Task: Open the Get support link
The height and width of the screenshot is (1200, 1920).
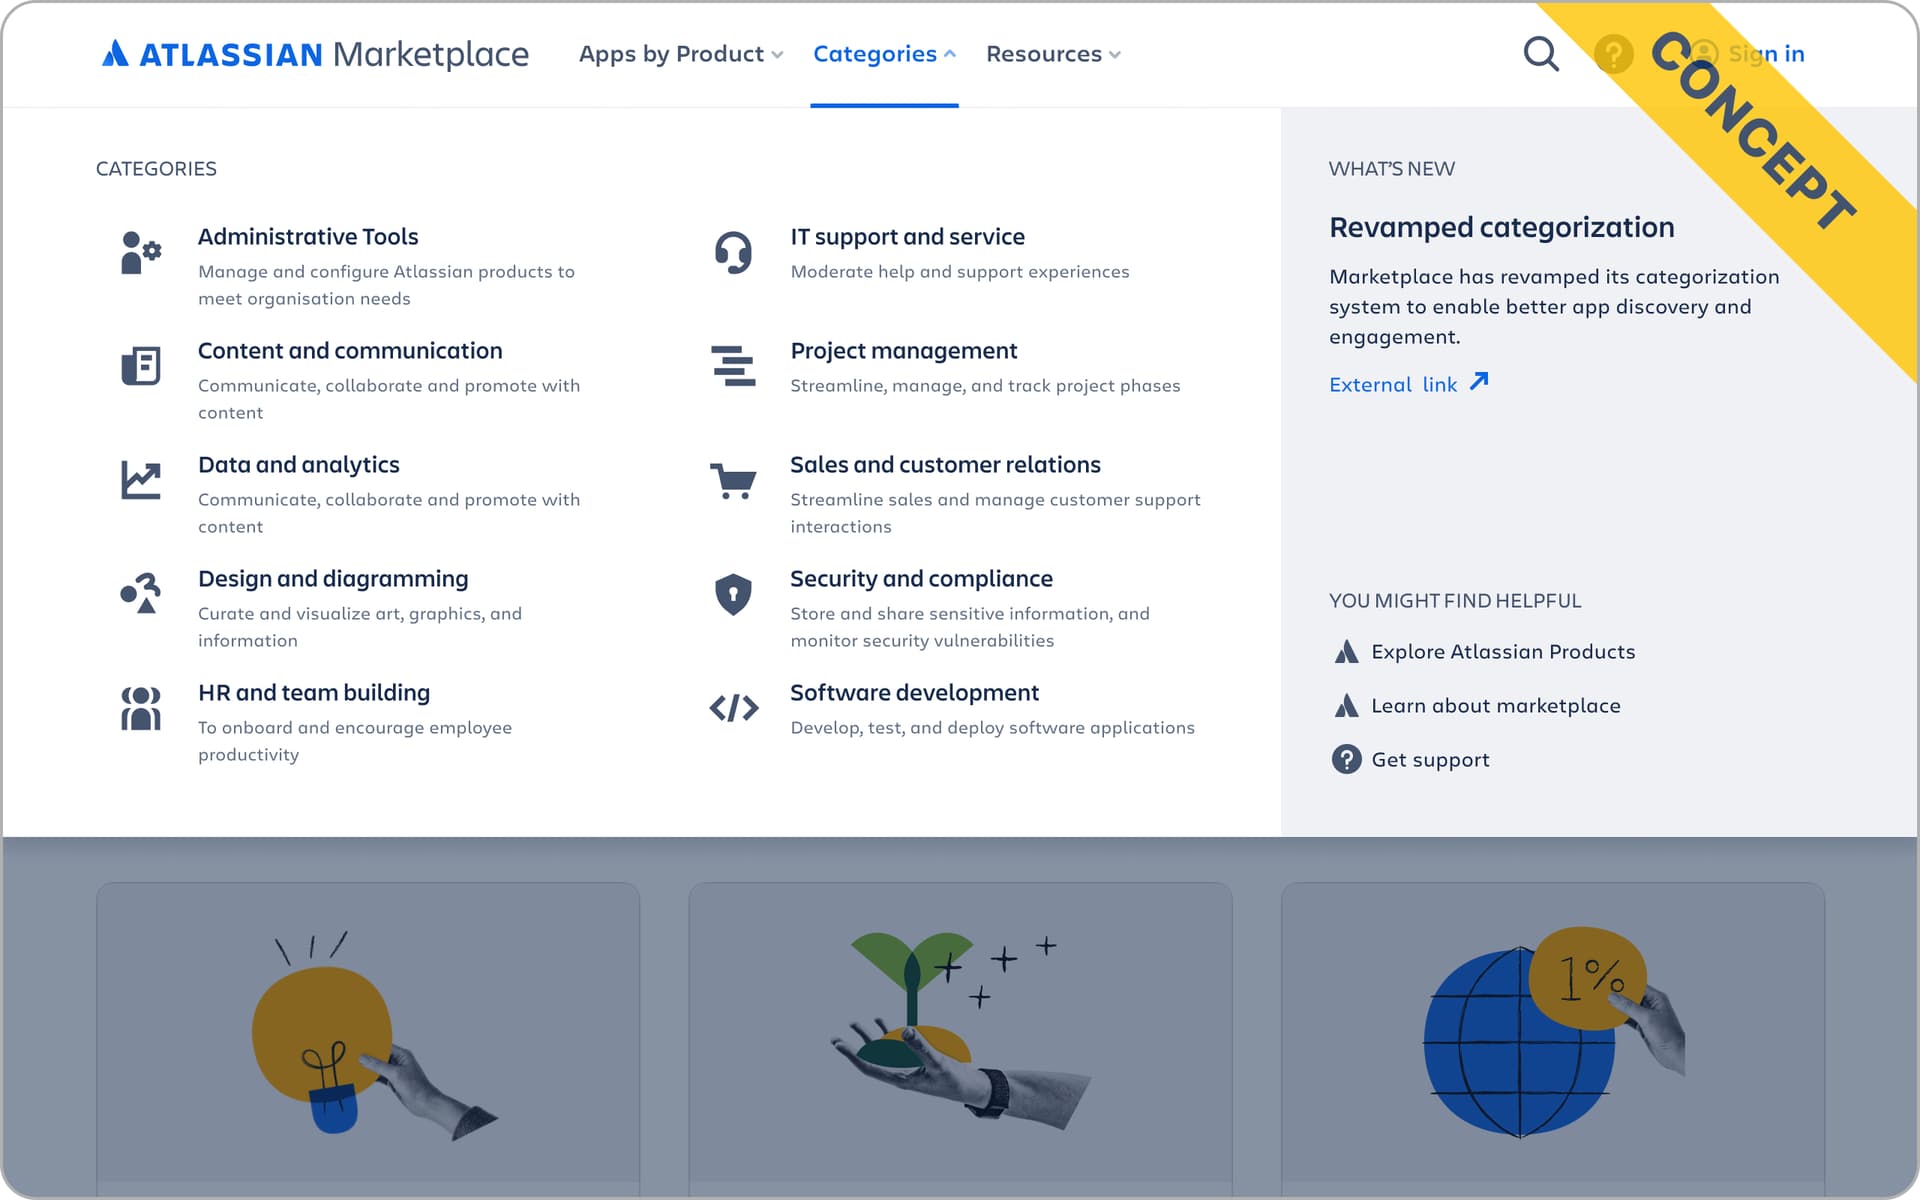Action: tap(1429, 760)
